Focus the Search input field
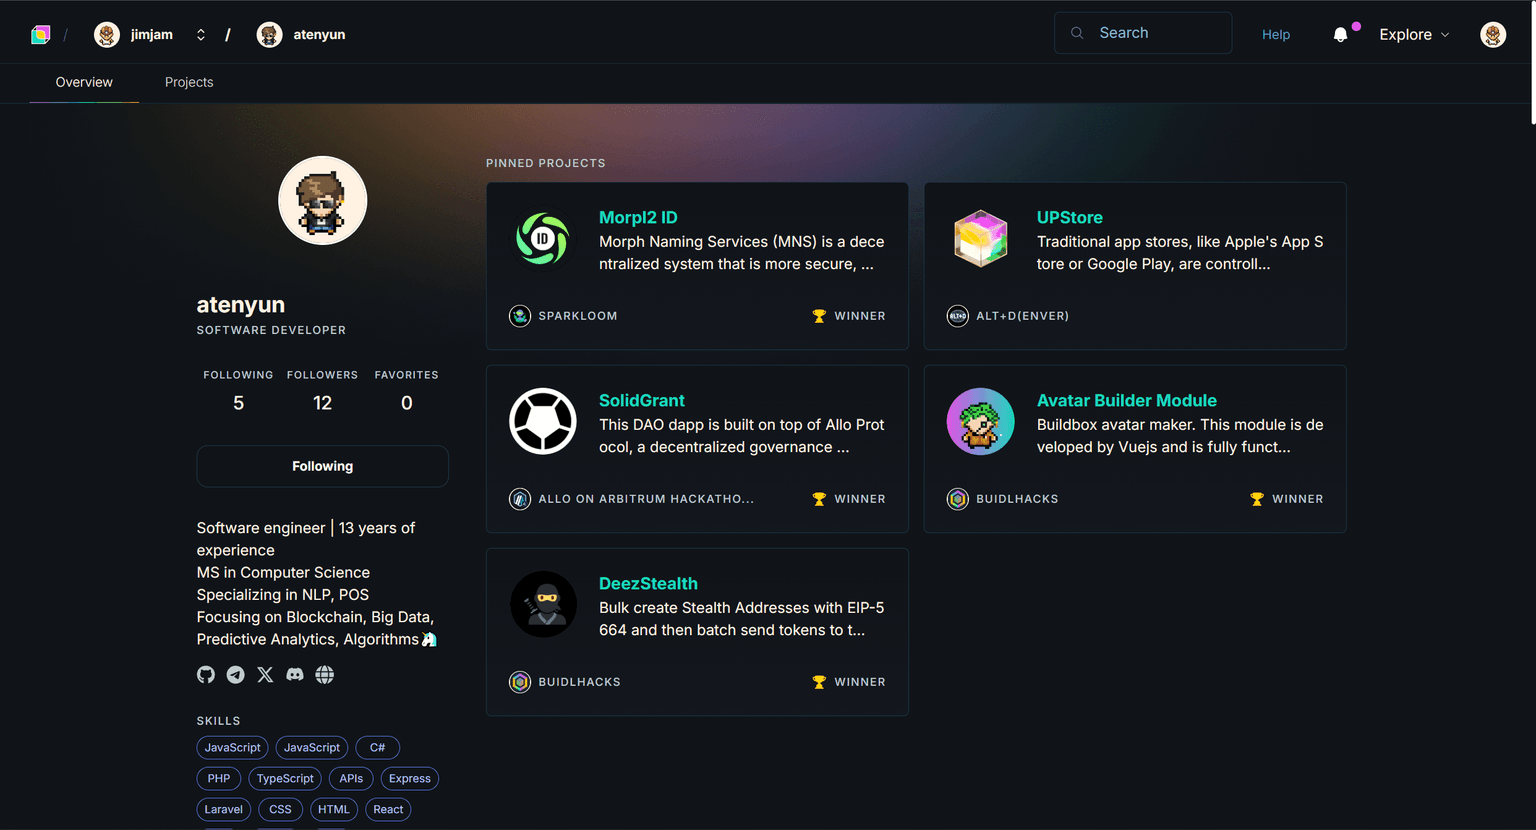The width and height of the screenshot is (1536, 830). [1143, 33]
